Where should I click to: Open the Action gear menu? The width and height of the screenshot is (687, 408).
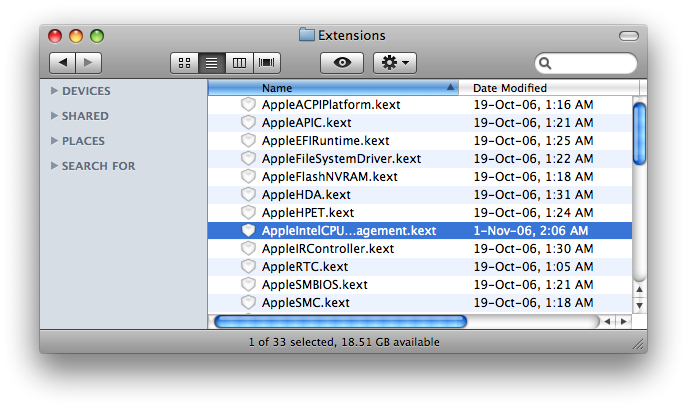395,63
